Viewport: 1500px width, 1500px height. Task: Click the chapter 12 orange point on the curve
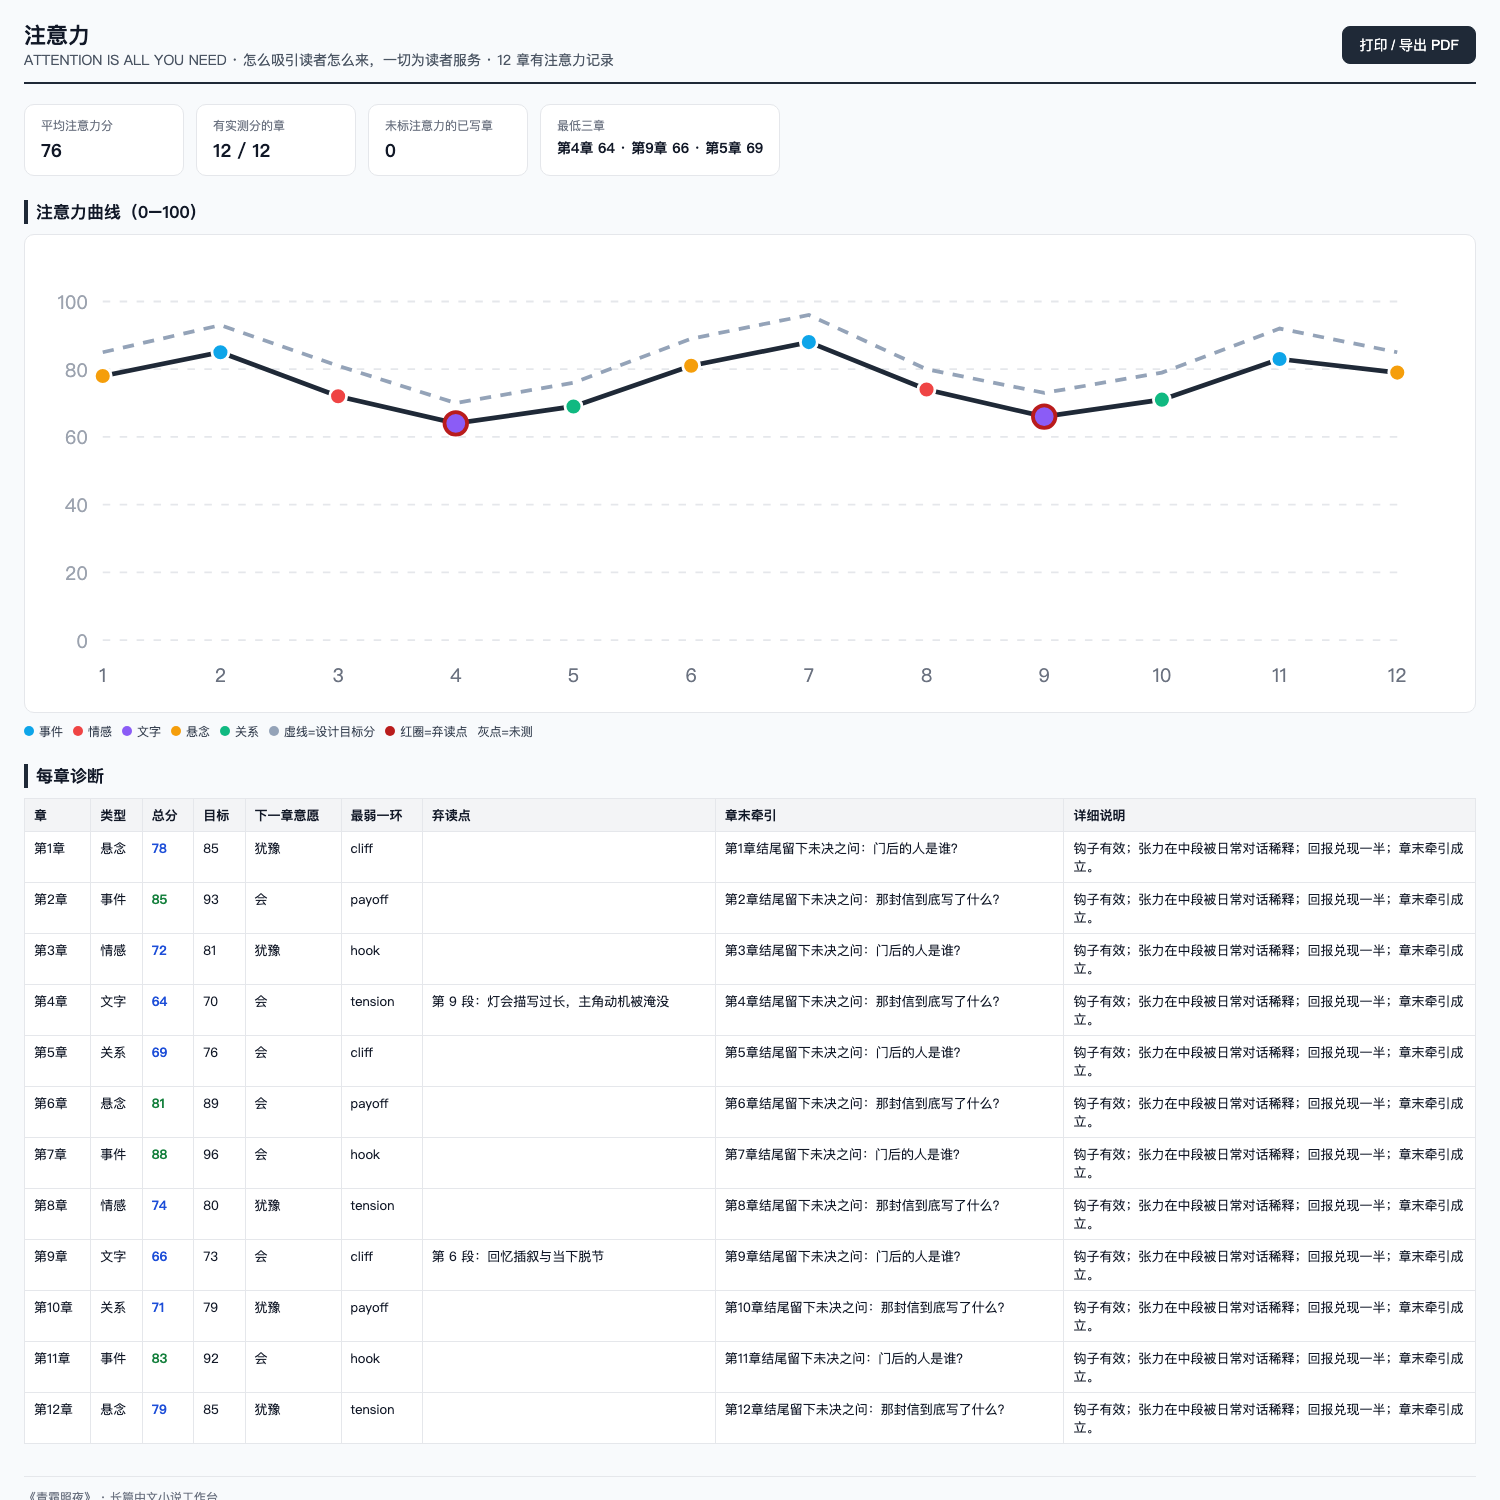[1397, 373]
